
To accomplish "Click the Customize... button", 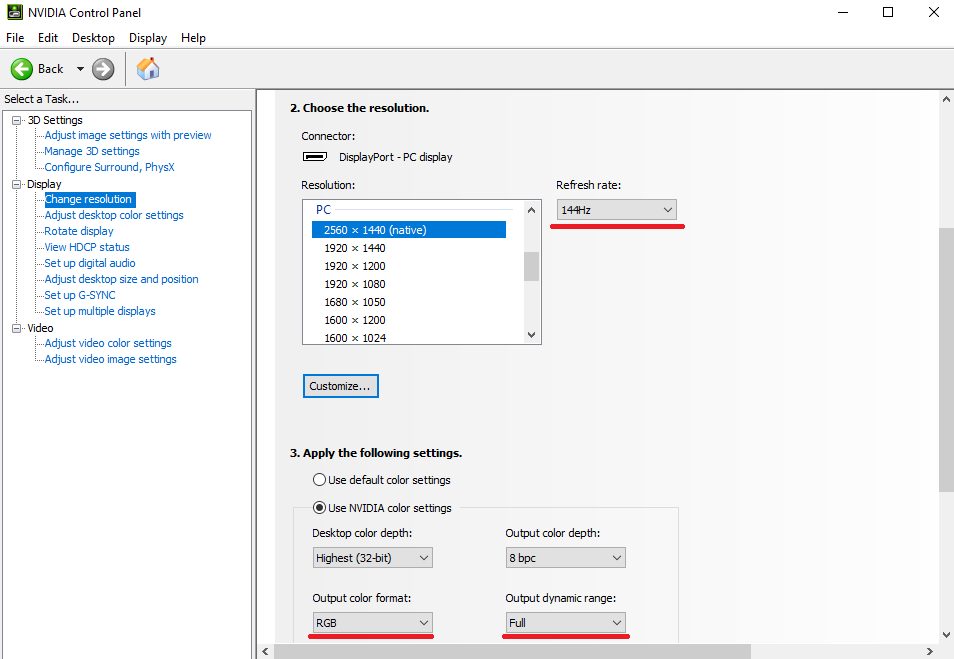I will click(341, 386).
